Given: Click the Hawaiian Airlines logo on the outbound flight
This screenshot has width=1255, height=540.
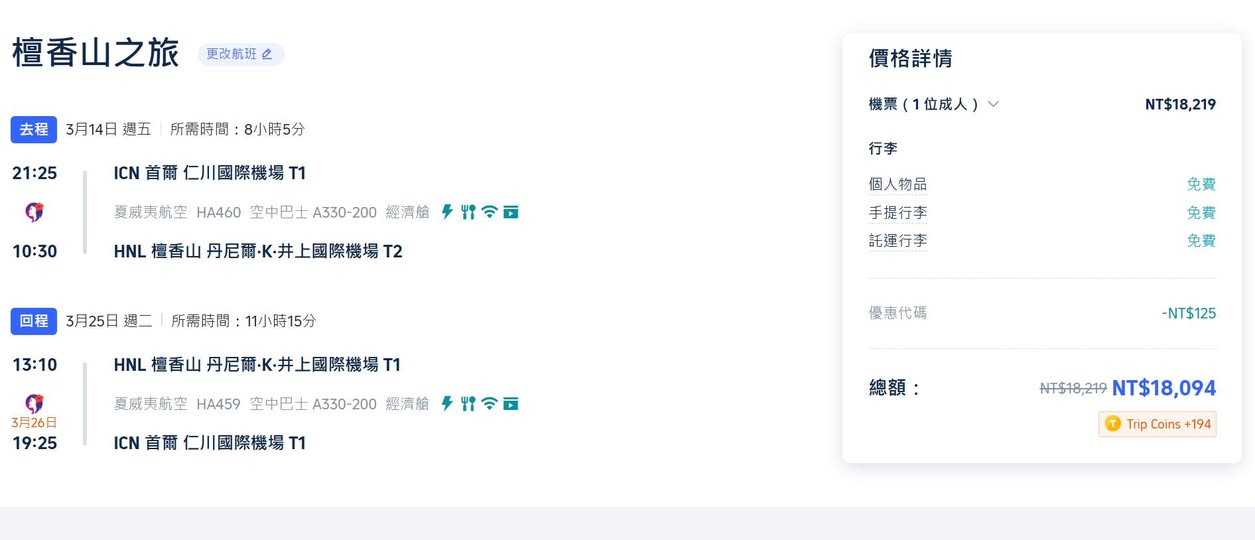Looking at the screenshot, I should [34, 212].
